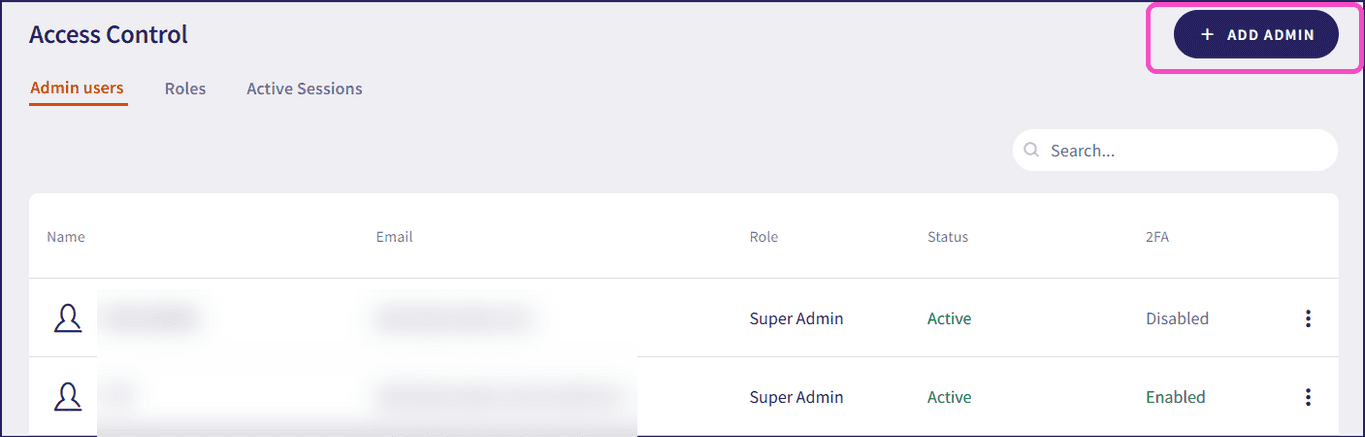Image resolution: width=1365 pixels, height=437 pixels.
Task: Open the three-dot menu for the 2FA Enabled admin
Action: pyautogui.click(x=1308, y=397)
